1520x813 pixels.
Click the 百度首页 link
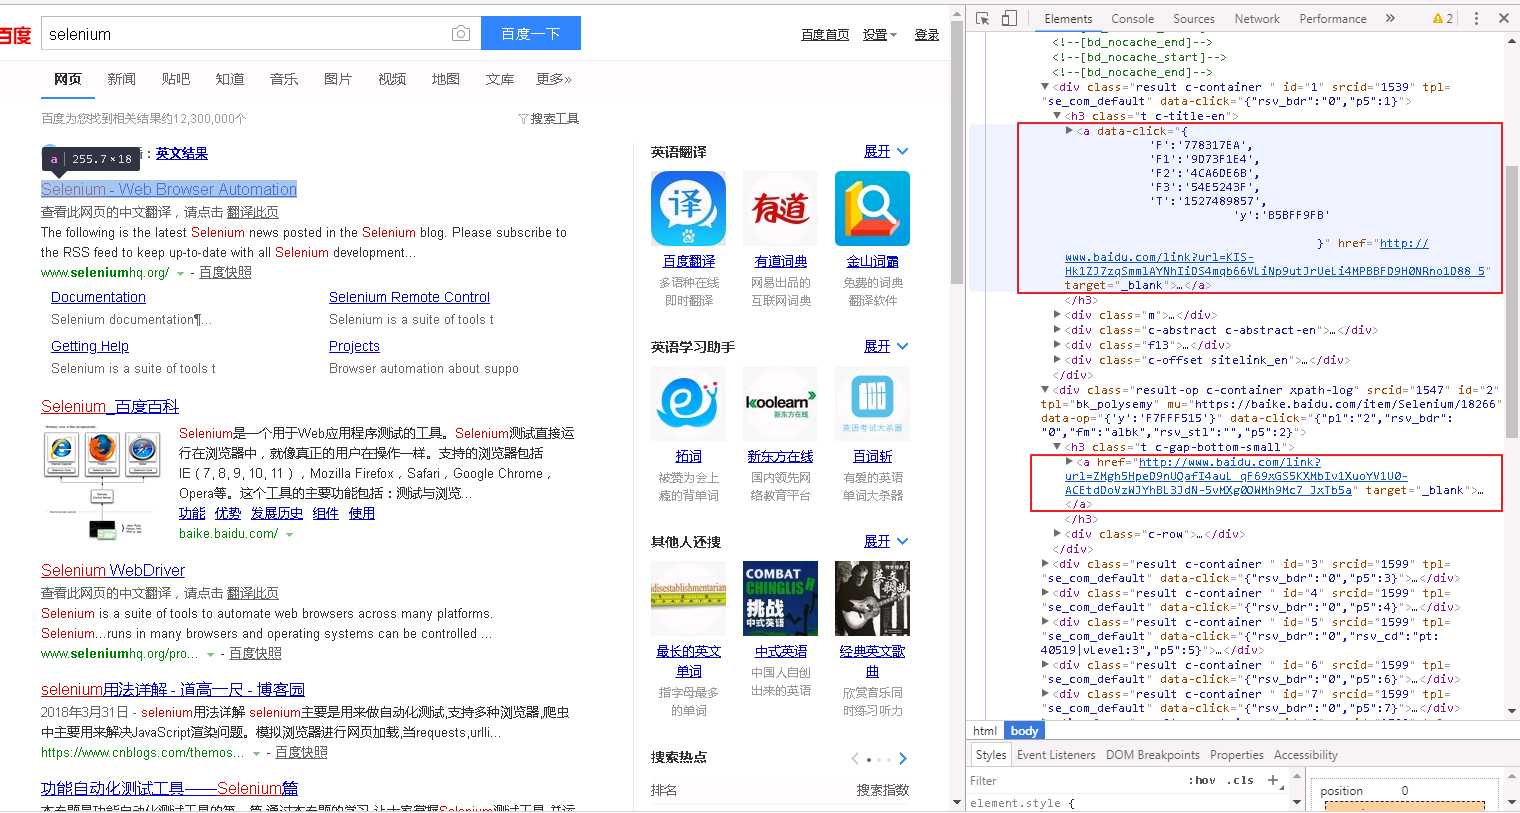825,34
